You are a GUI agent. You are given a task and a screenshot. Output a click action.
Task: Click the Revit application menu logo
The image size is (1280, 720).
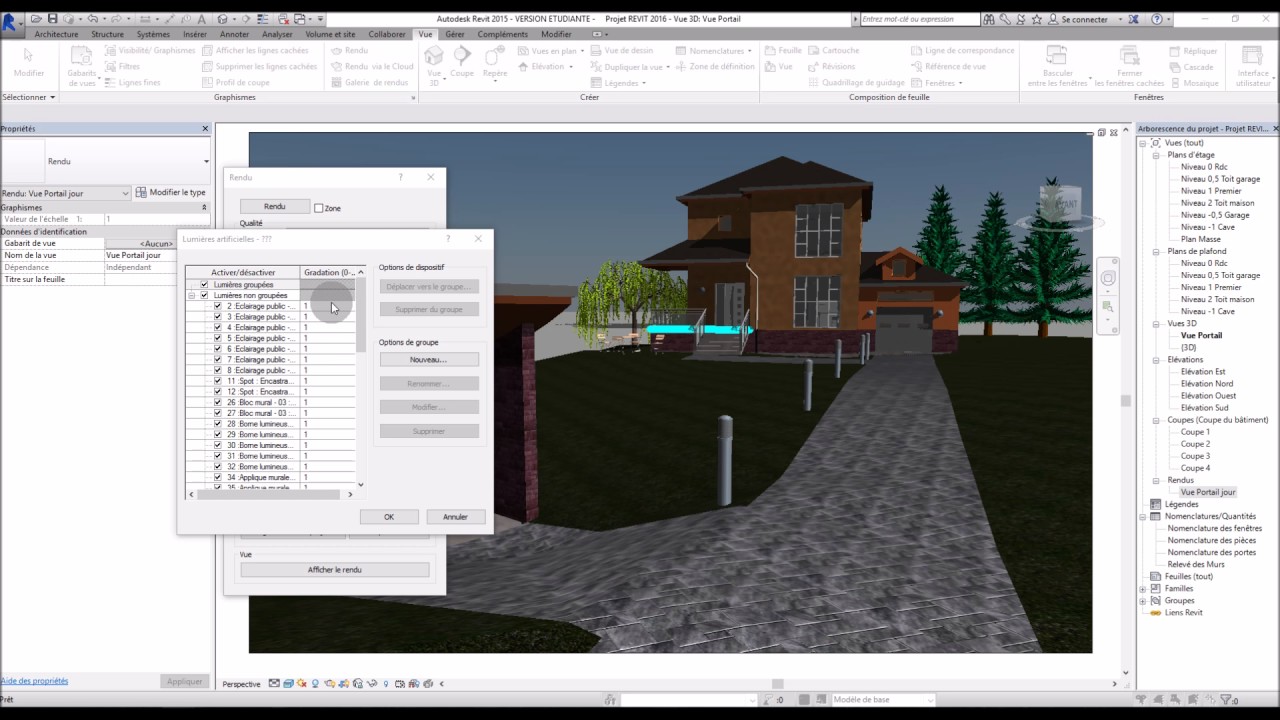(x=12, y=22)
